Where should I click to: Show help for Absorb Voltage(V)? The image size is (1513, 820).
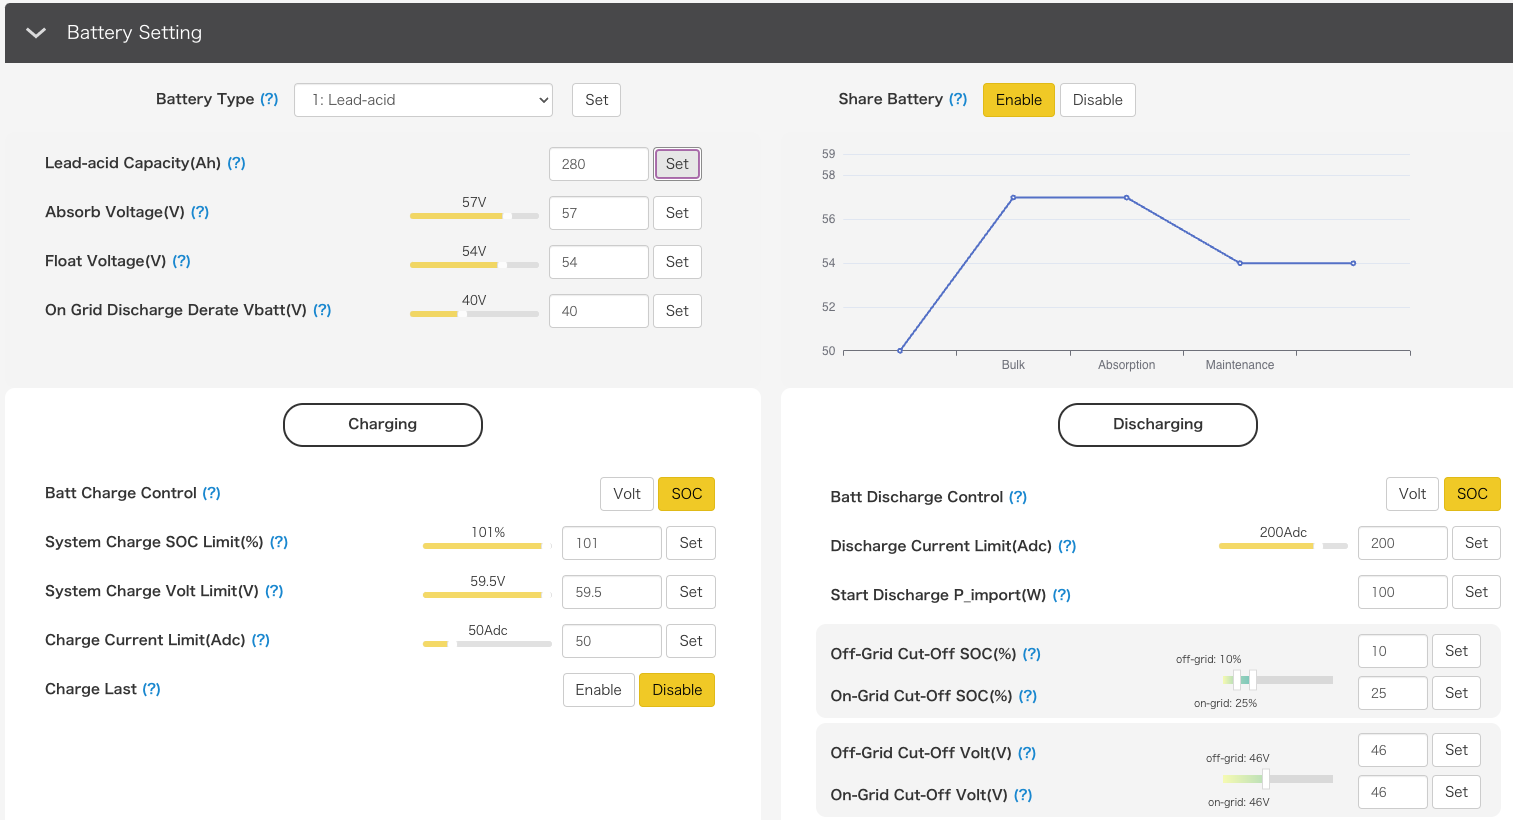pyautogui.click(x=200, y=212)
